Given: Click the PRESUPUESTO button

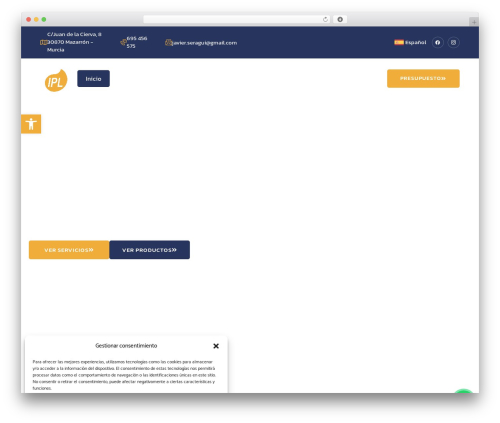Looking at the screenshot, I should click(x=423, y=78).
